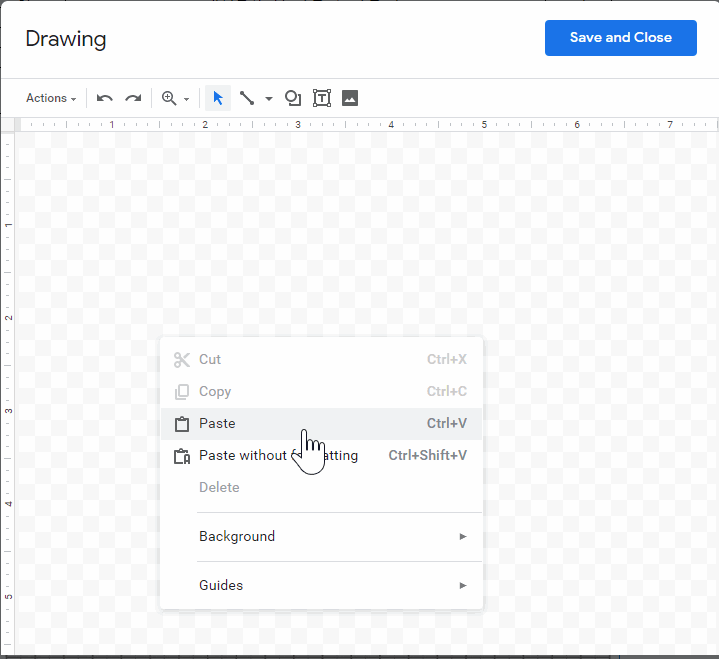The width and height of the screenshot is (719, 659).
Task: Open the Shape tool
Action: 293,98
